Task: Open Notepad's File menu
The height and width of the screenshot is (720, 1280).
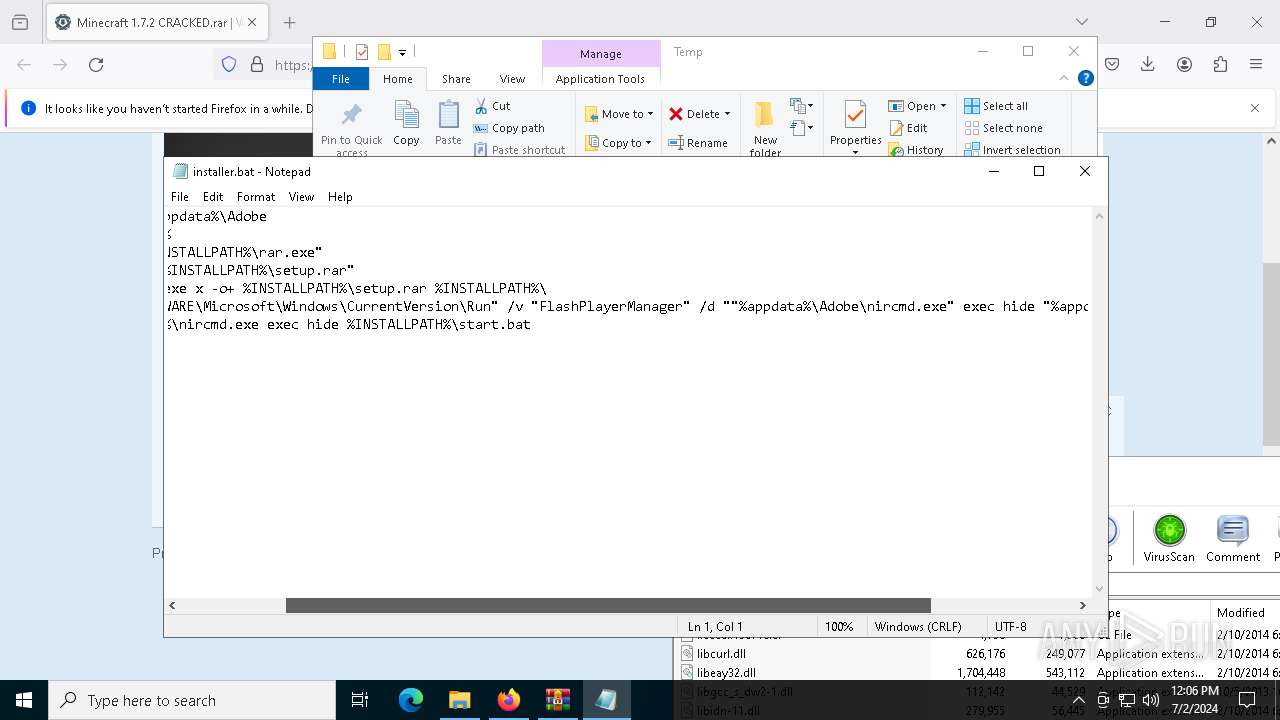Action: point(180,197)
